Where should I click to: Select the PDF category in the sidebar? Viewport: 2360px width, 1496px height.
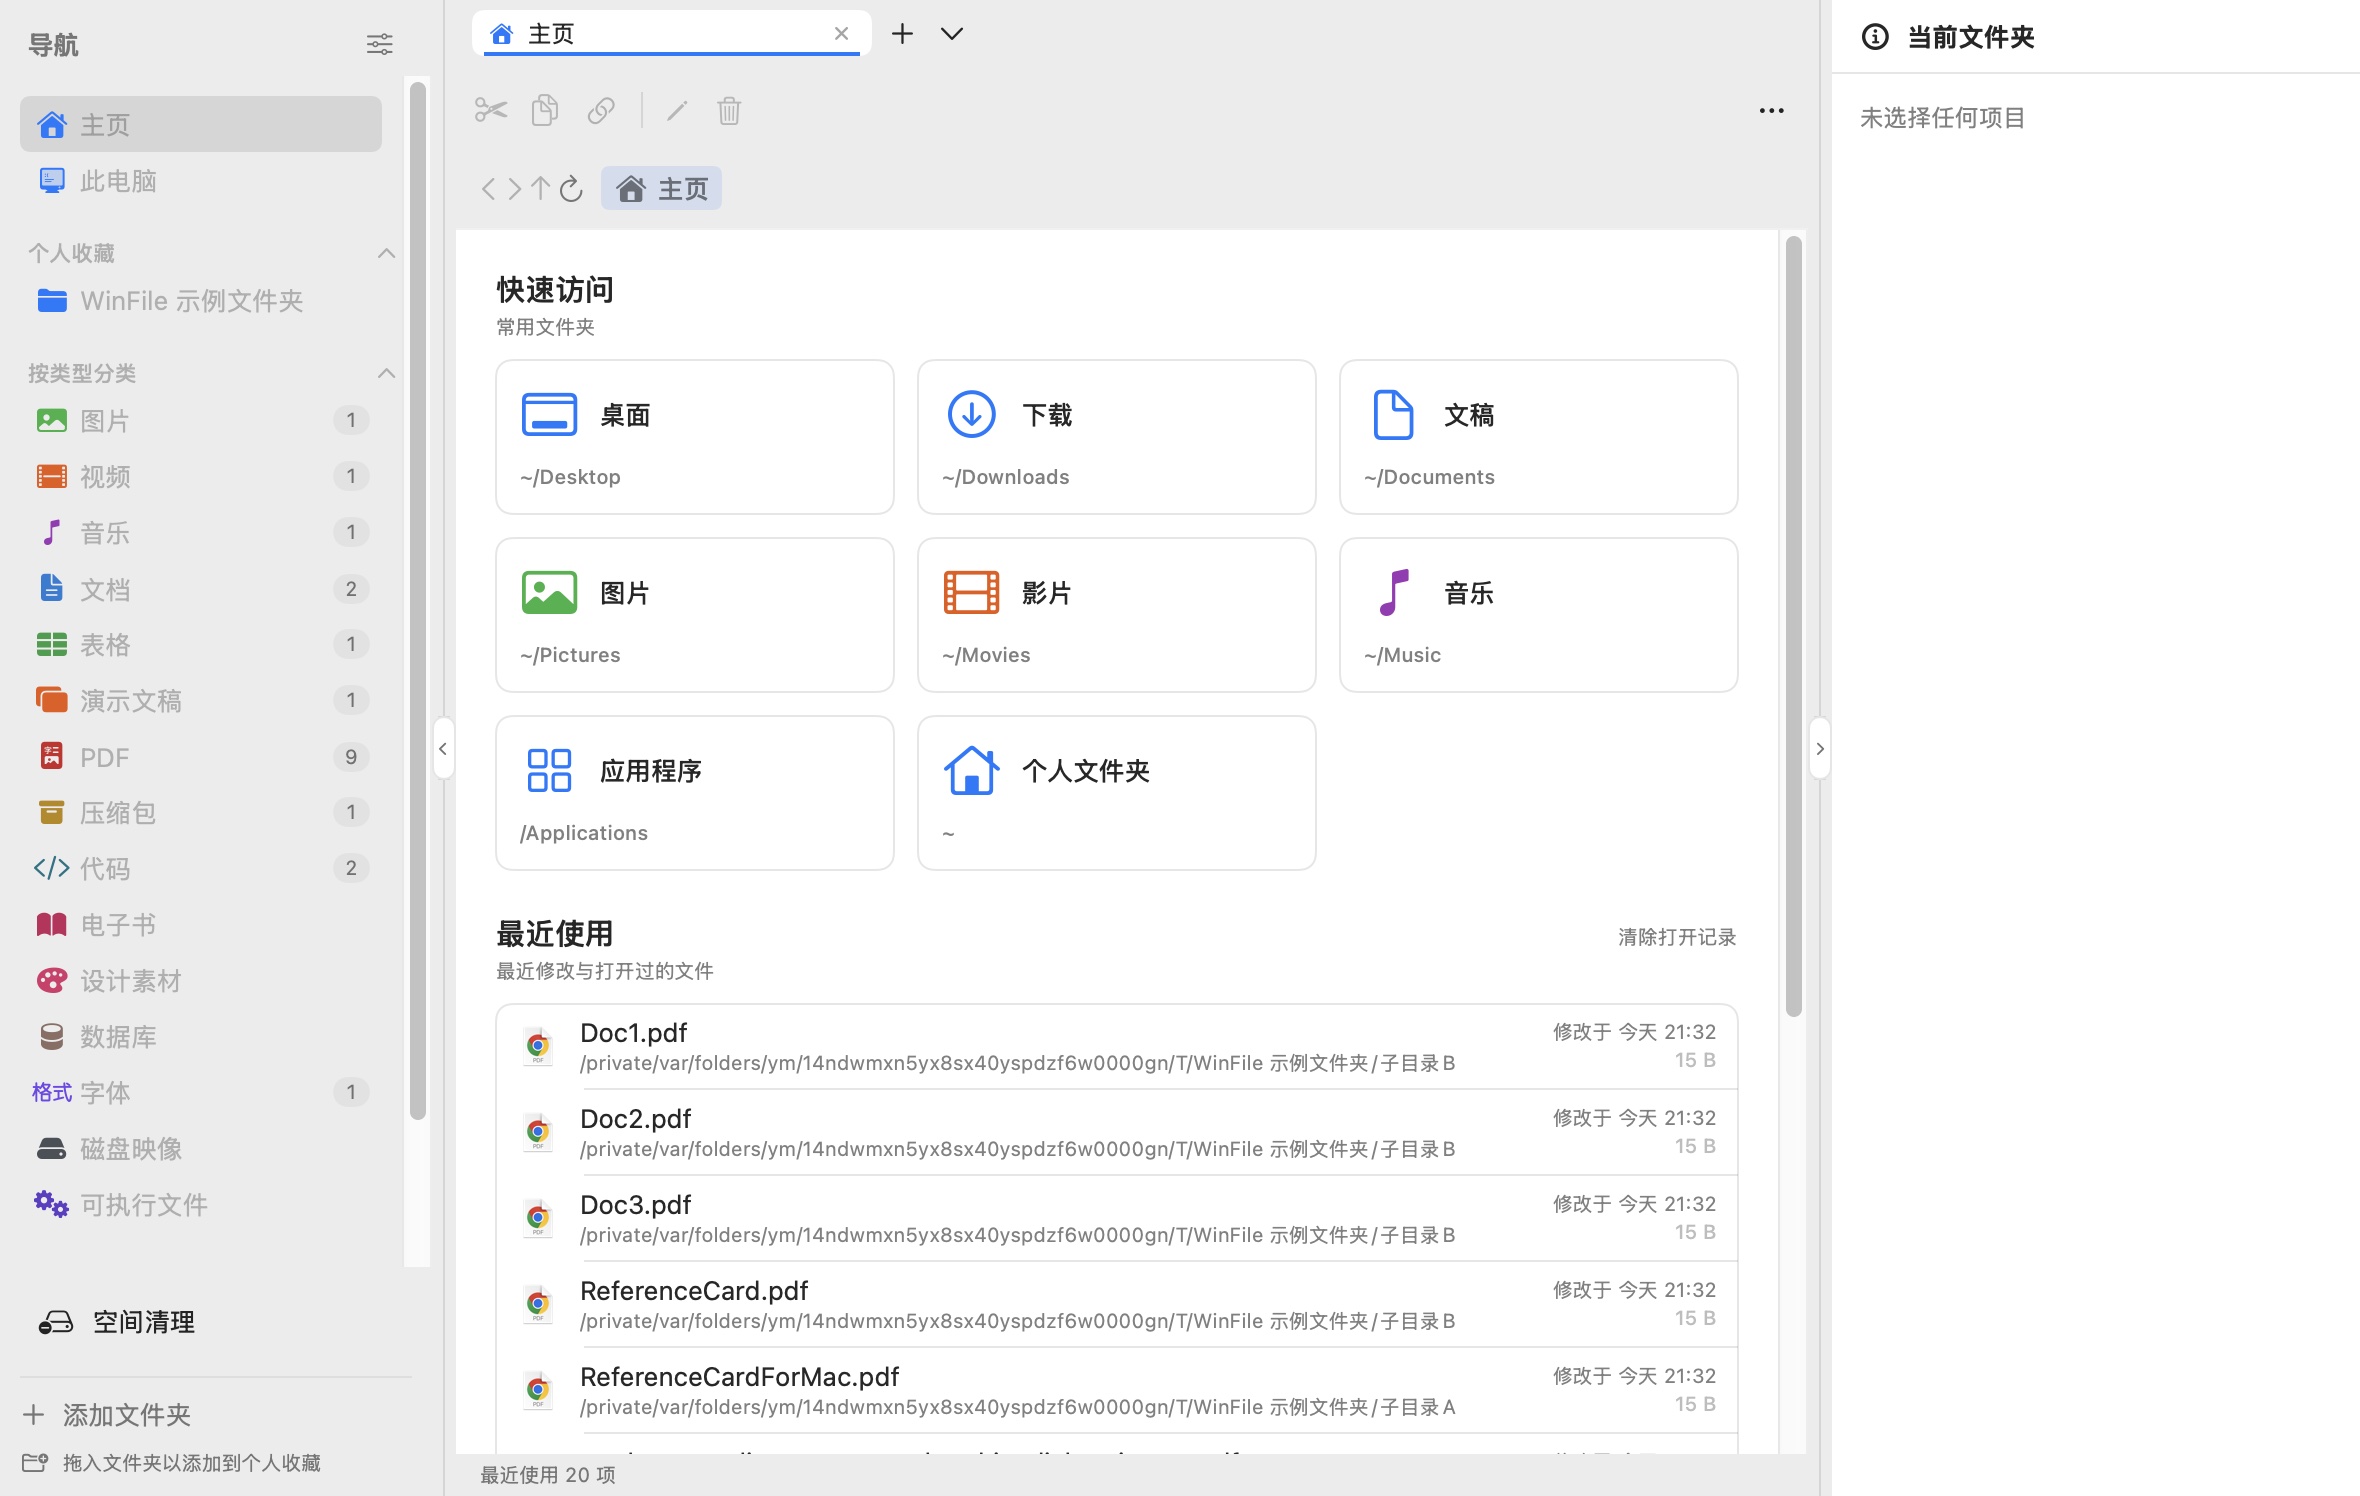[x=200, y=757]
